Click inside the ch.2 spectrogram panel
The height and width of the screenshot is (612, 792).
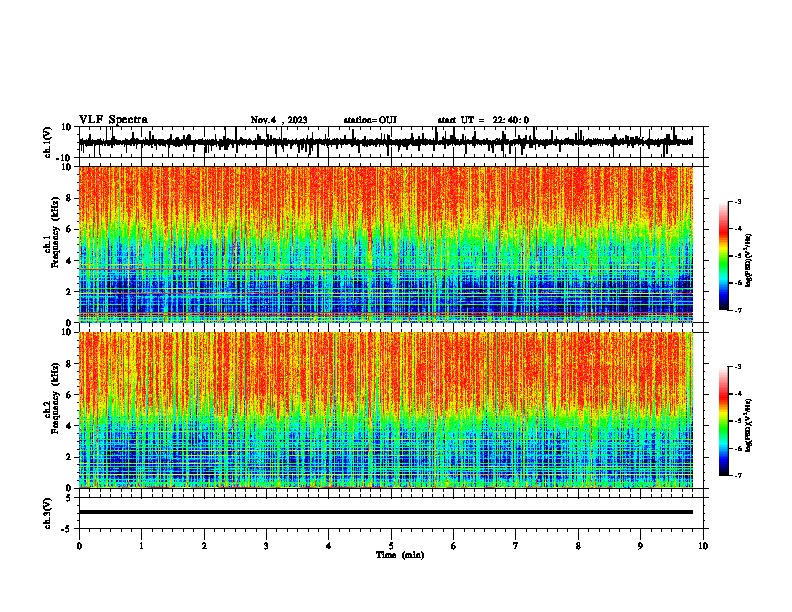tap(386, 410)
